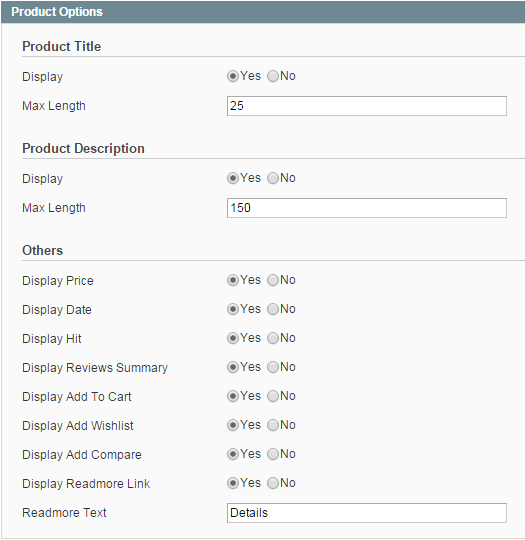Select Yes for Product Description Display
The width and height of the screenshot is (525, 540).
click(233, 178)
